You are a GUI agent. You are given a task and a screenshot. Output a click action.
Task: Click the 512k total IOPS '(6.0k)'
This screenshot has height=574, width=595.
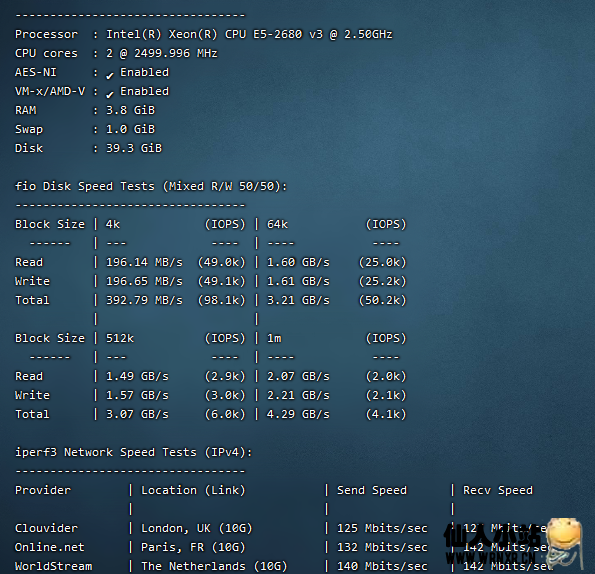[225, 414]
